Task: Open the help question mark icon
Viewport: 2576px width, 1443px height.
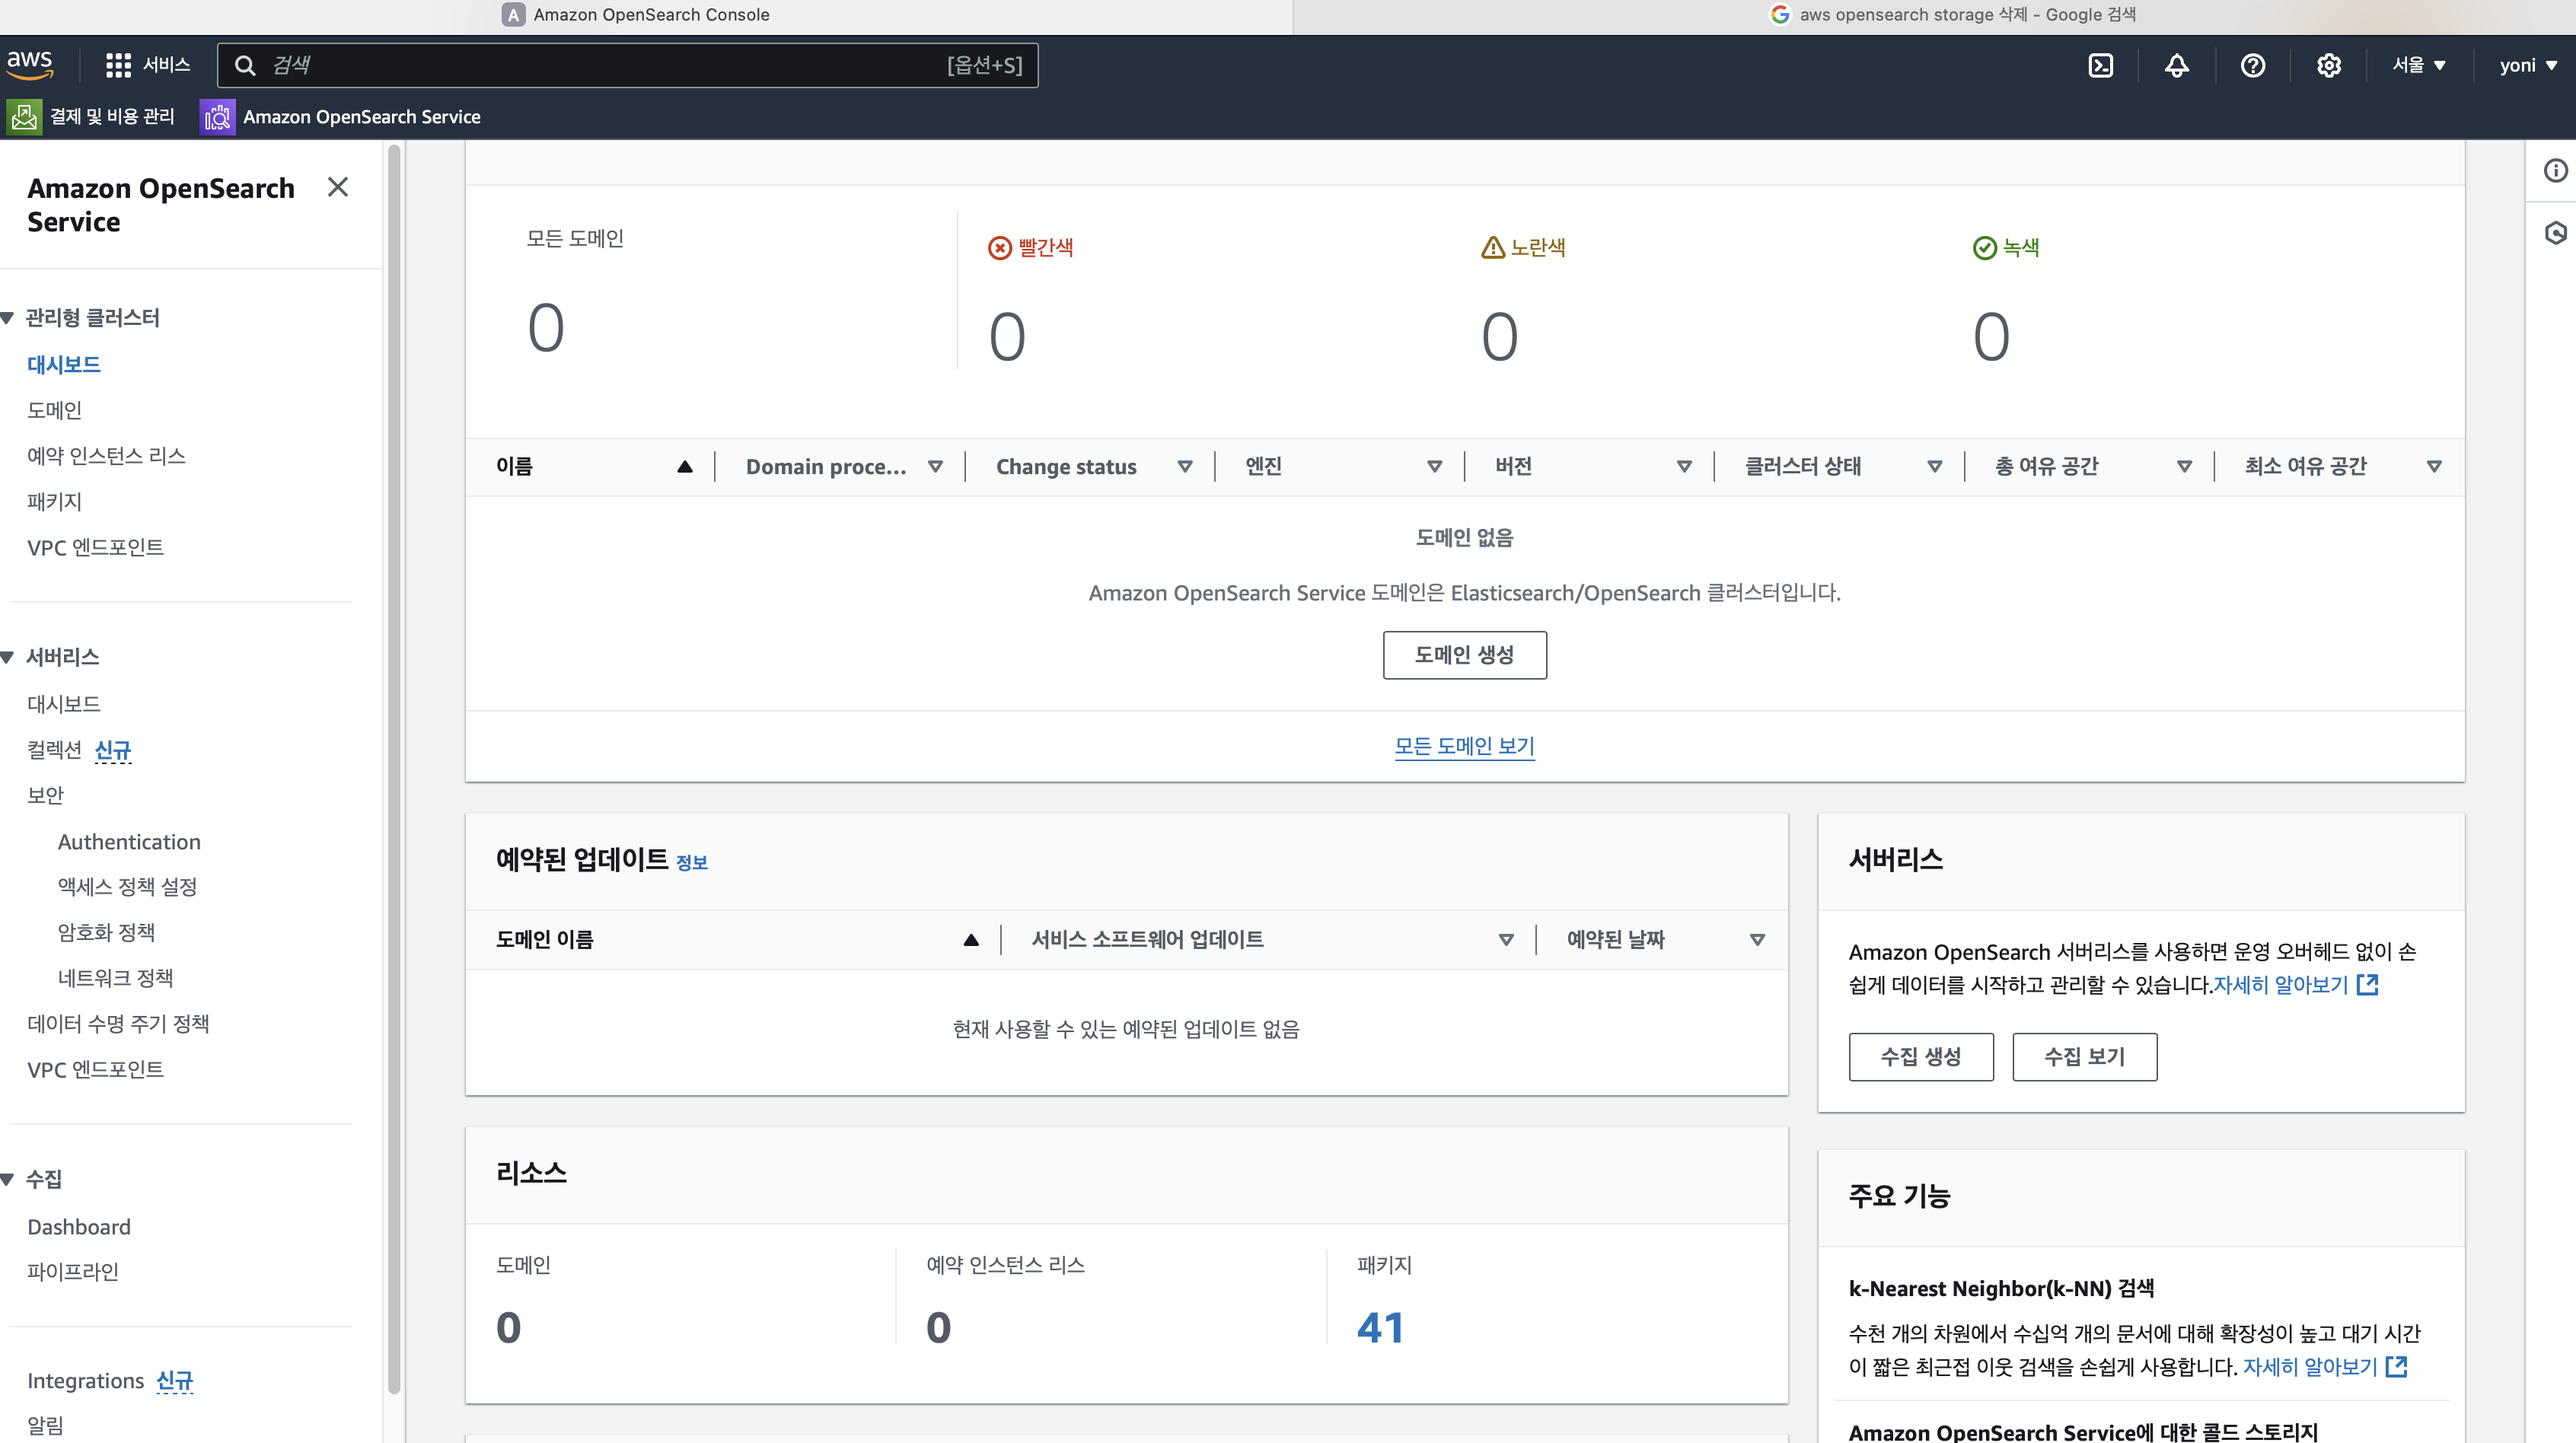Action: point(2253,66)
